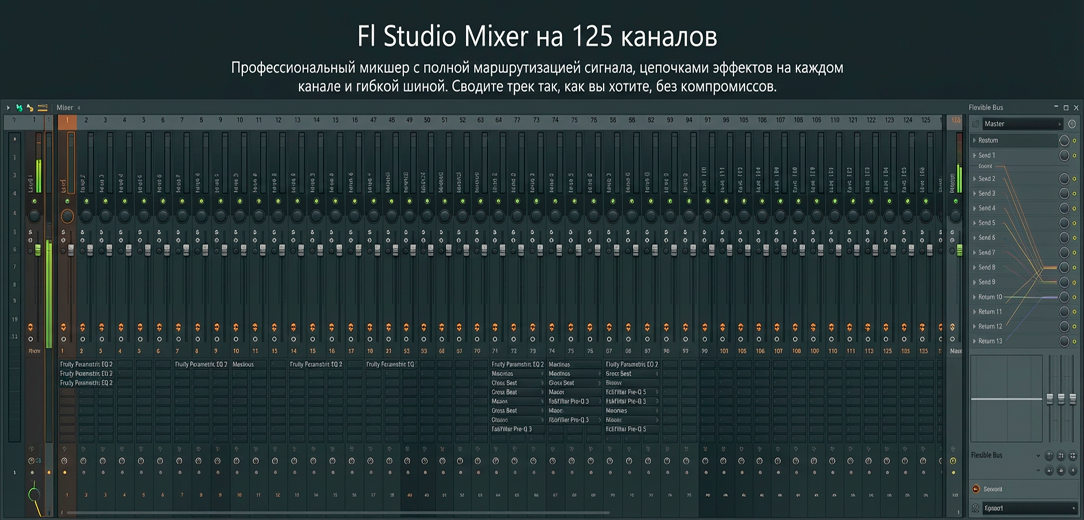The width and height of the screenshot is (1084, 520).
Task: Toggle the green mute LED on channel 1
Action: click(67, 201)
